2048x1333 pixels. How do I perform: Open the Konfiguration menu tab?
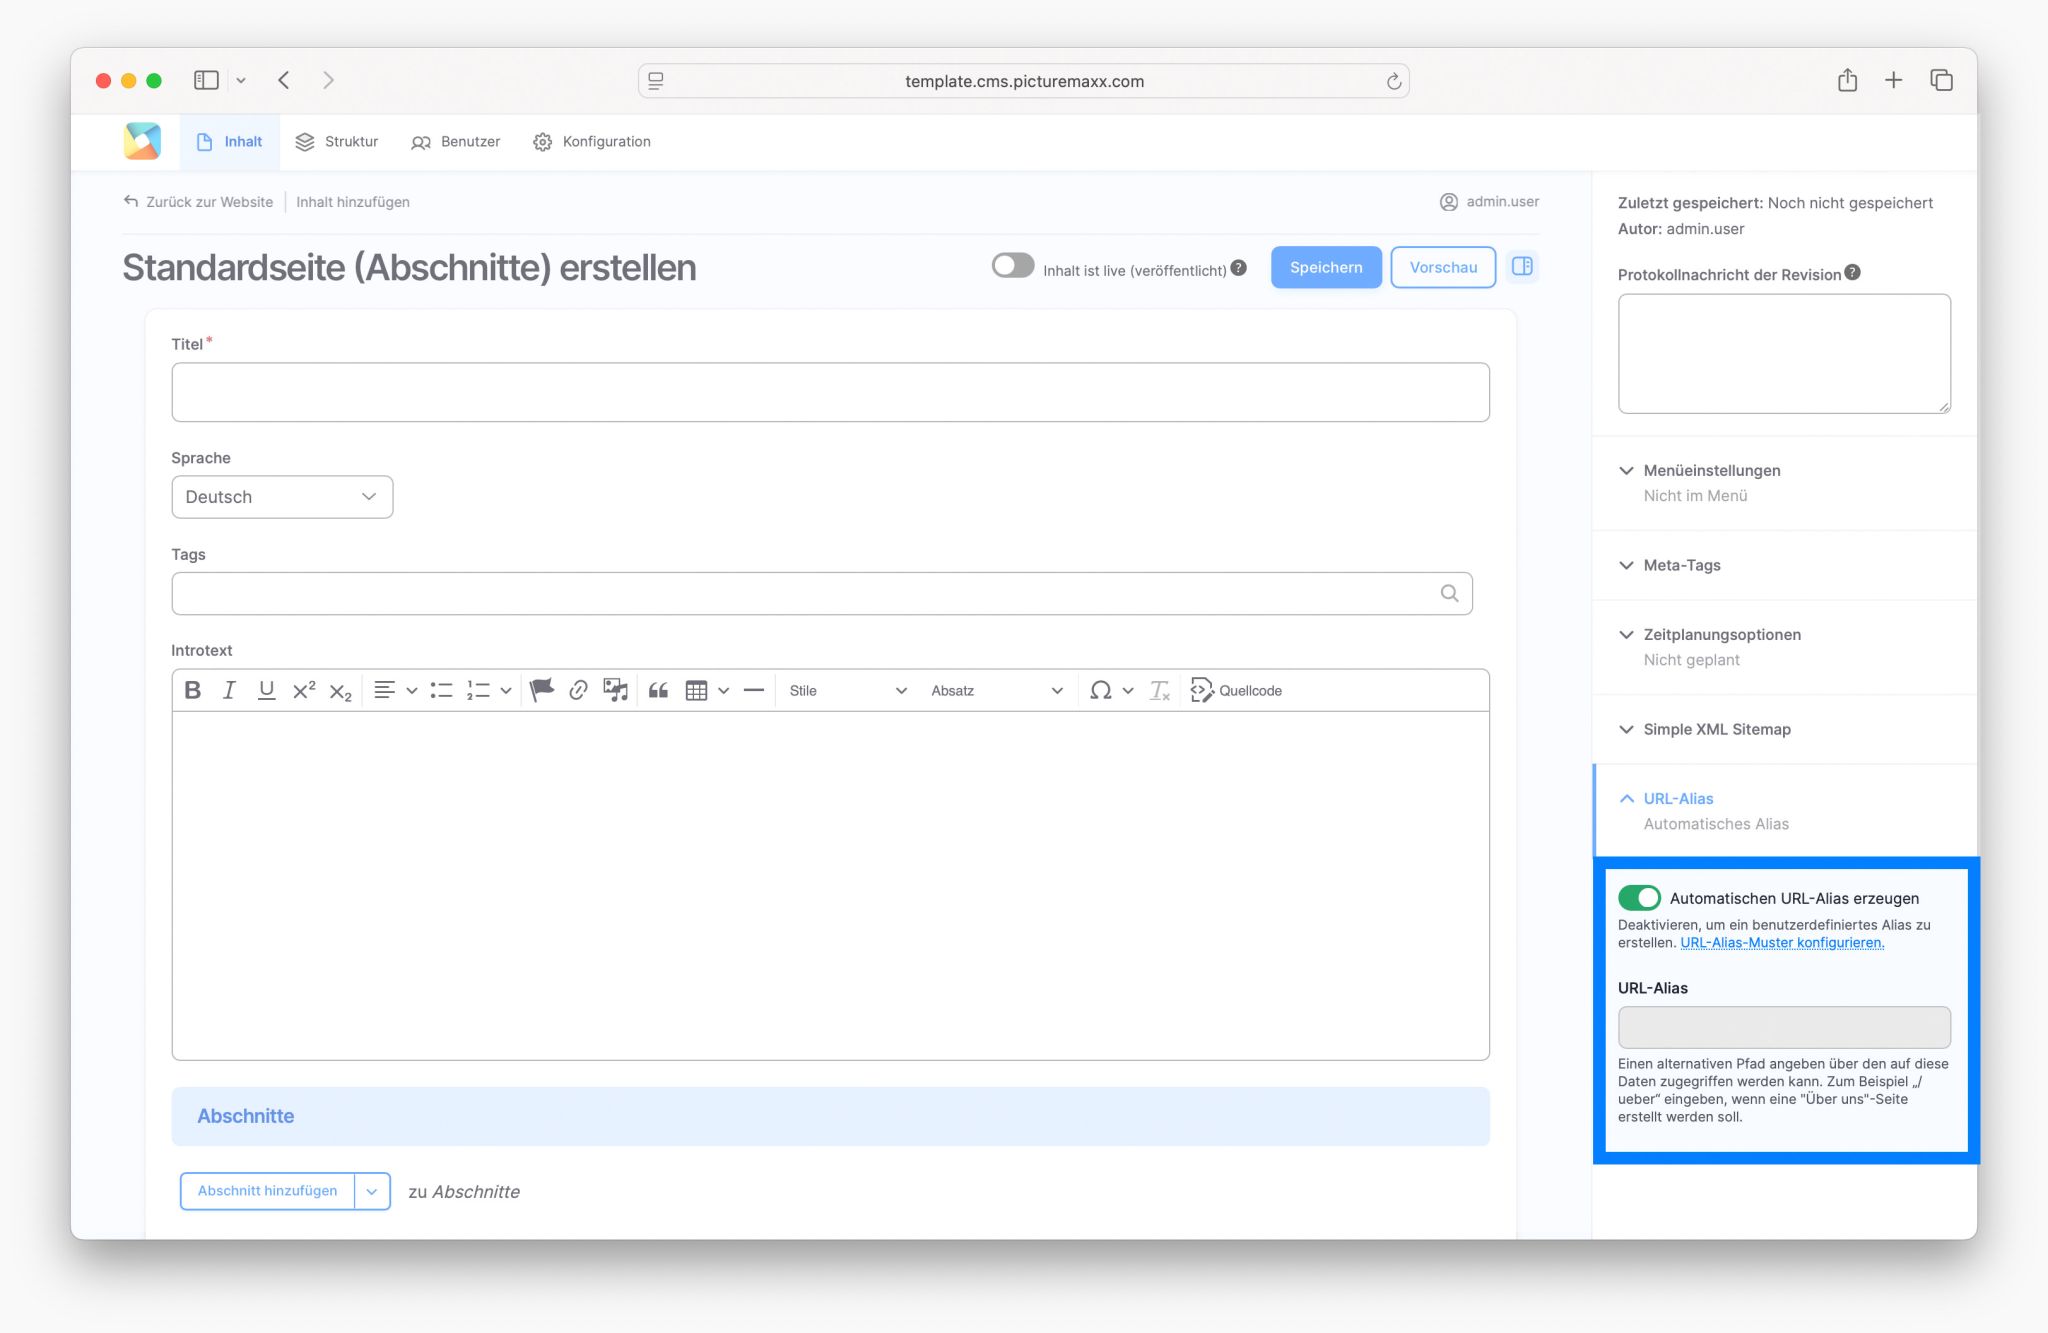coord(592,141)
